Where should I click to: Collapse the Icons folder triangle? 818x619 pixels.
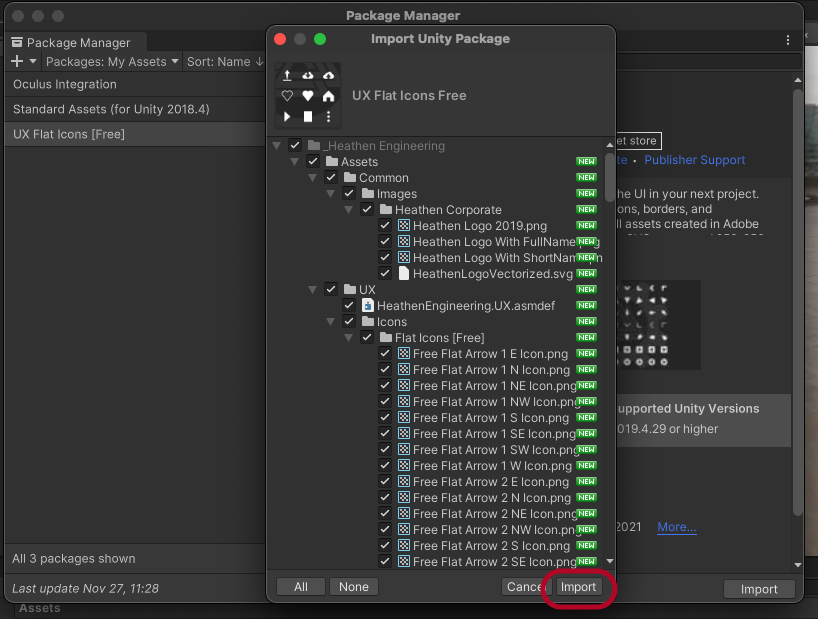[x=330, y=322]
